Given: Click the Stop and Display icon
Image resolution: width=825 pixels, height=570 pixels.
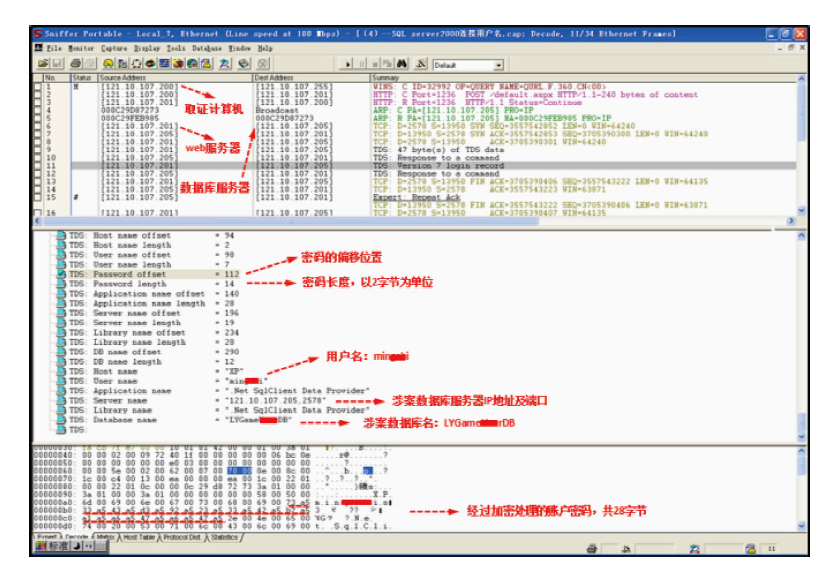Looking at the screenshot, I should click(387, 64).
